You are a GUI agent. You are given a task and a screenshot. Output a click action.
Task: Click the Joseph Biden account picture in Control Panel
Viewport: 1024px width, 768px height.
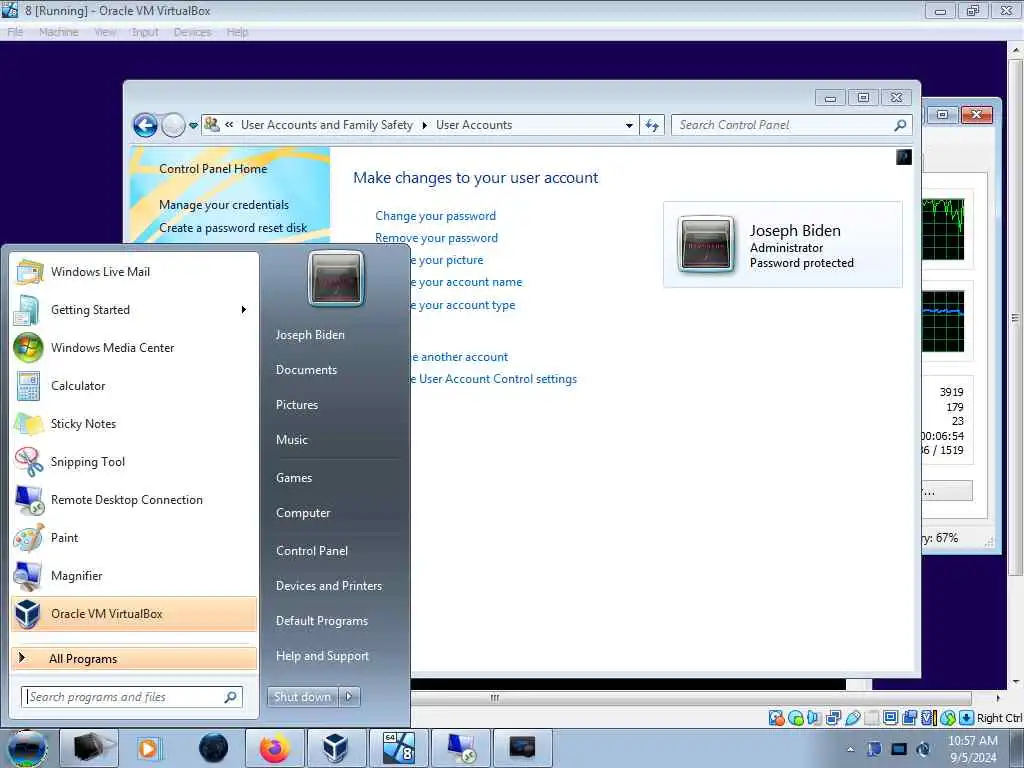point(706,244)
